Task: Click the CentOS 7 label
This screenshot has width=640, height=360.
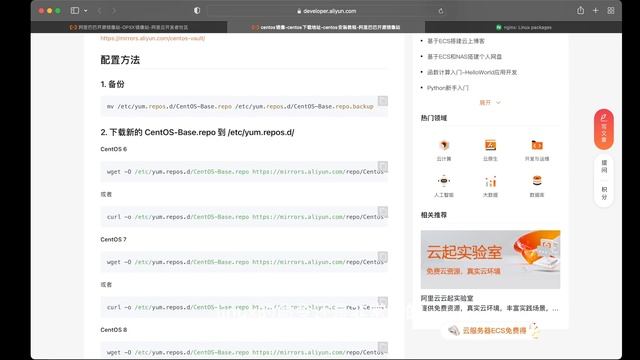Action: [113, 239]
